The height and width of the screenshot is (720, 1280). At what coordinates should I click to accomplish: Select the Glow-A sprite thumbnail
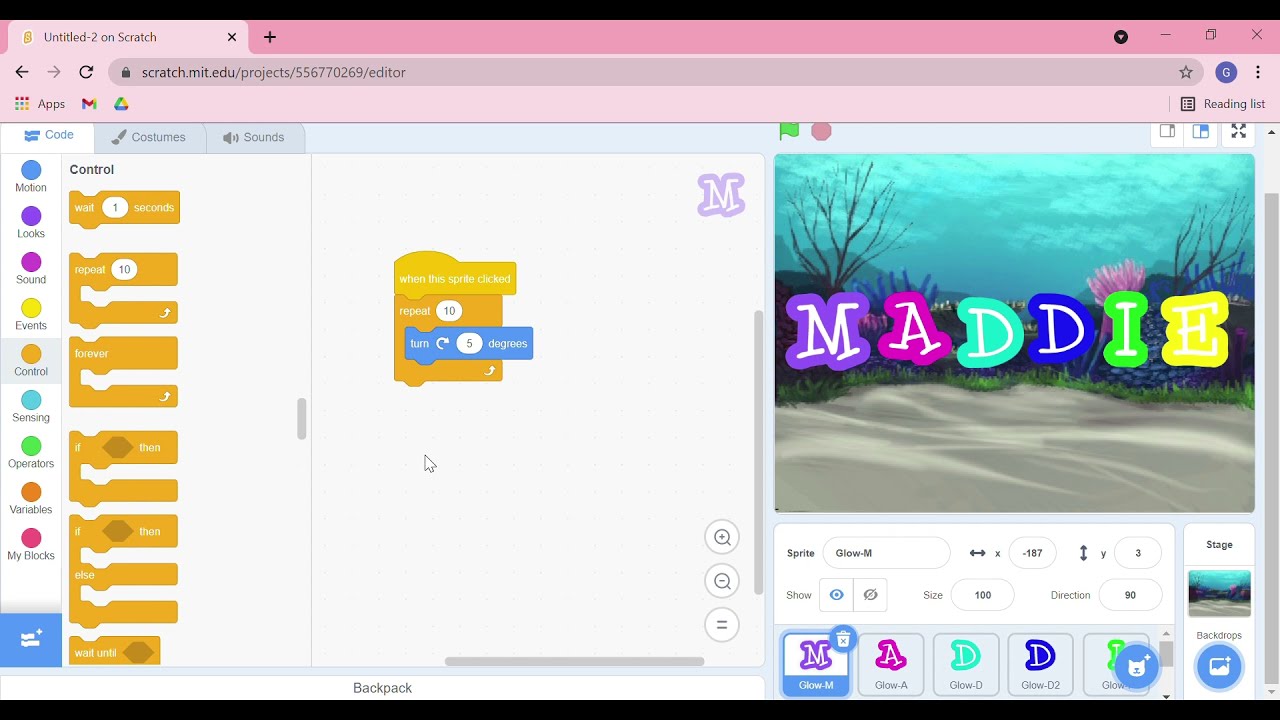coord(891,664)
